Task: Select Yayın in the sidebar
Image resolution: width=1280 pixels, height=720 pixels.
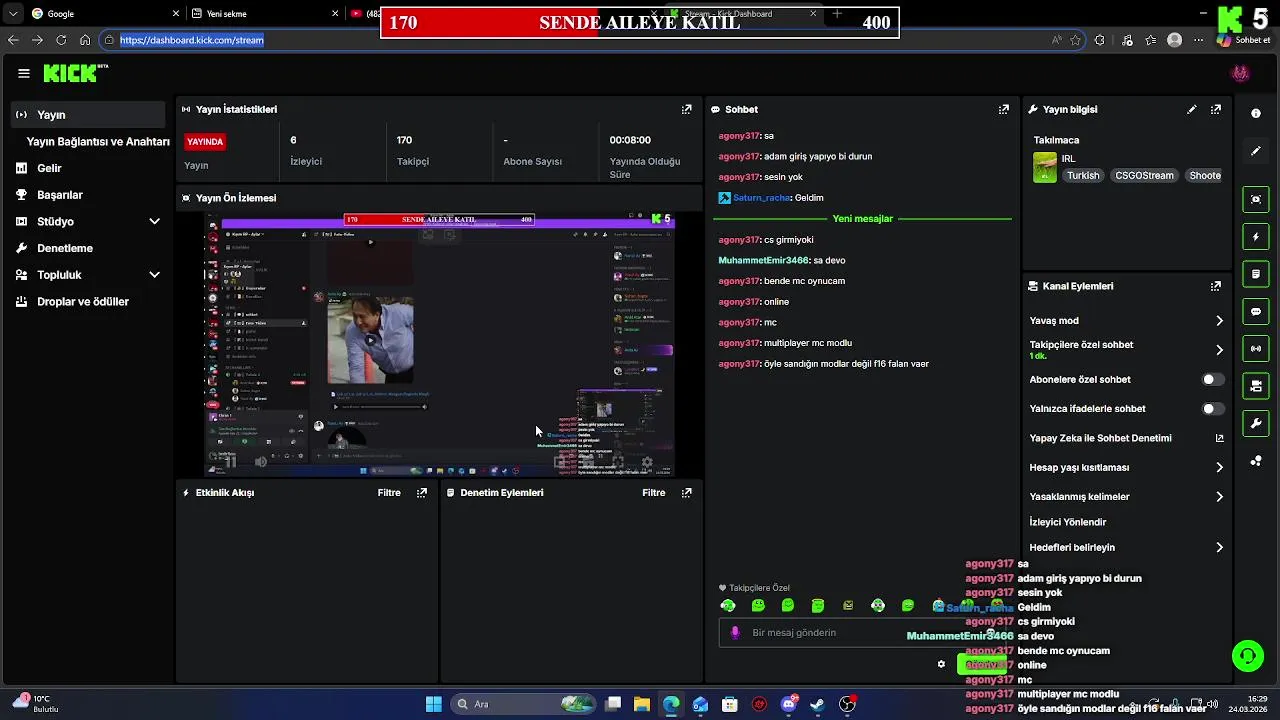Action: pos(89,115)
